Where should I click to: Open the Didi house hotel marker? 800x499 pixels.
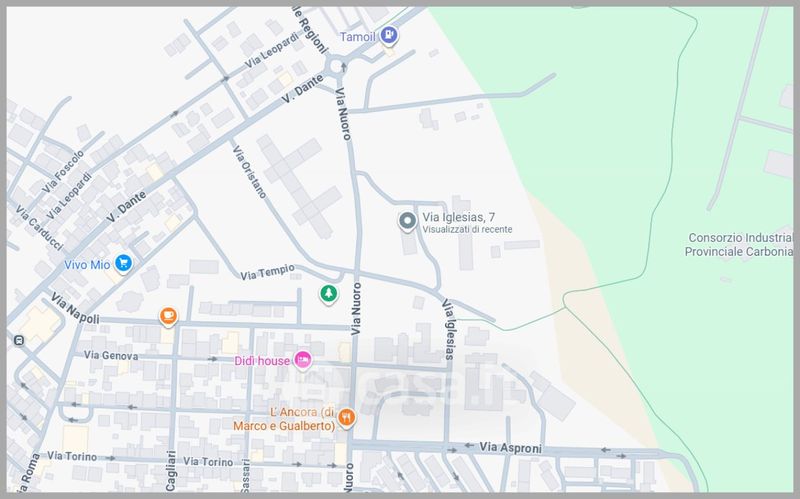pos(303,360)
